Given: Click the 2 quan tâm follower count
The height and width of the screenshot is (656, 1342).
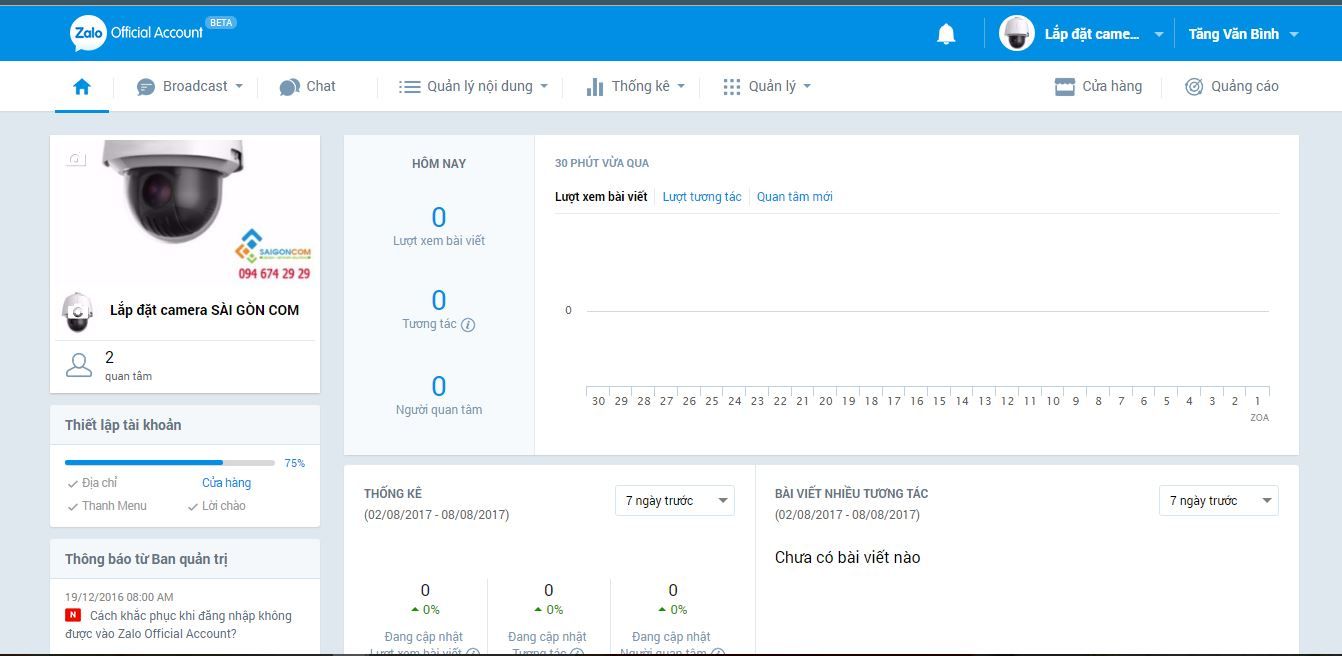Looking at the screenshot, I should [128, 366].
